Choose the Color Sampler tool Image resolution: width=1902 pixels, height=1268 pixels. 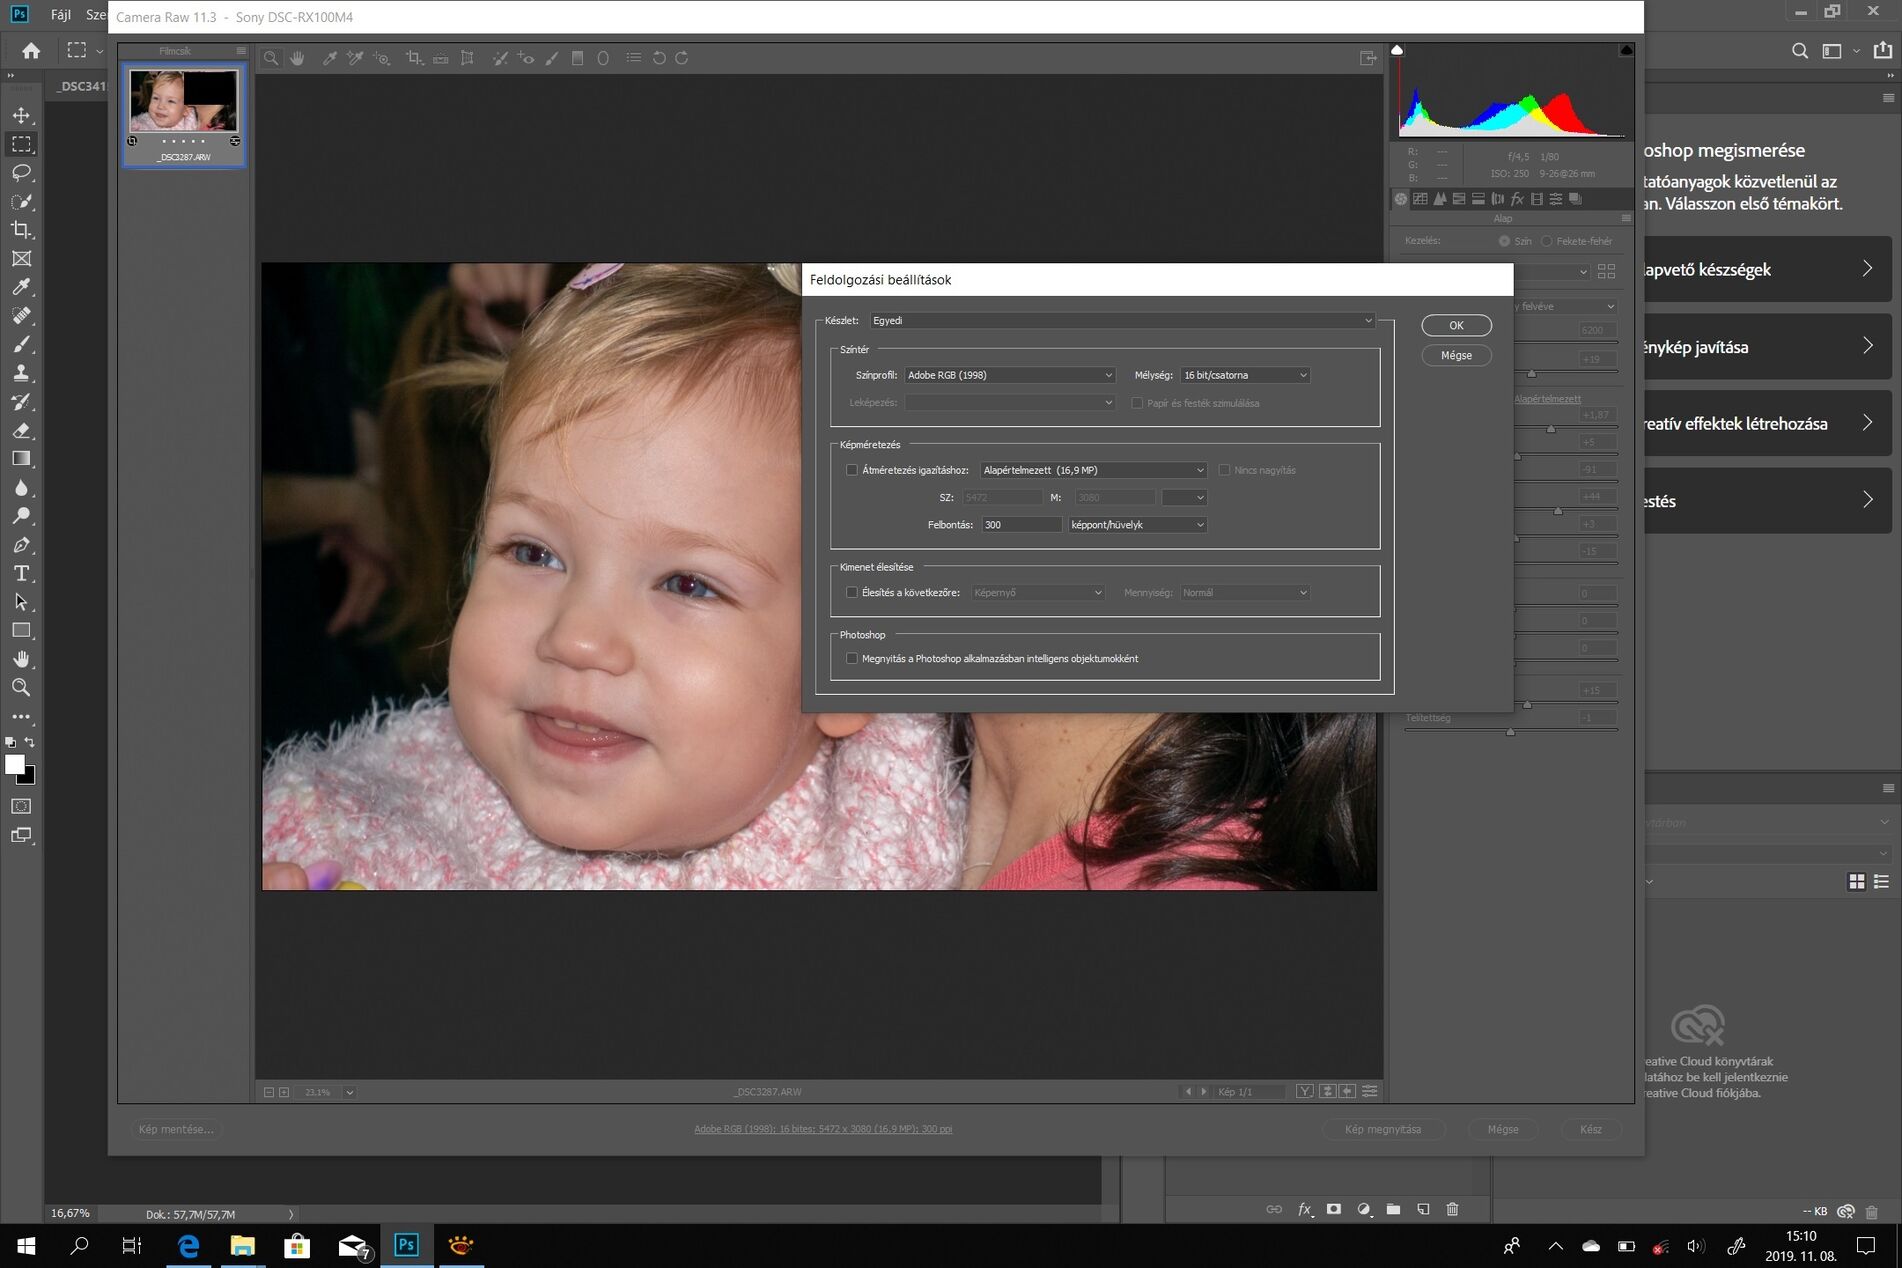[354, 58]
